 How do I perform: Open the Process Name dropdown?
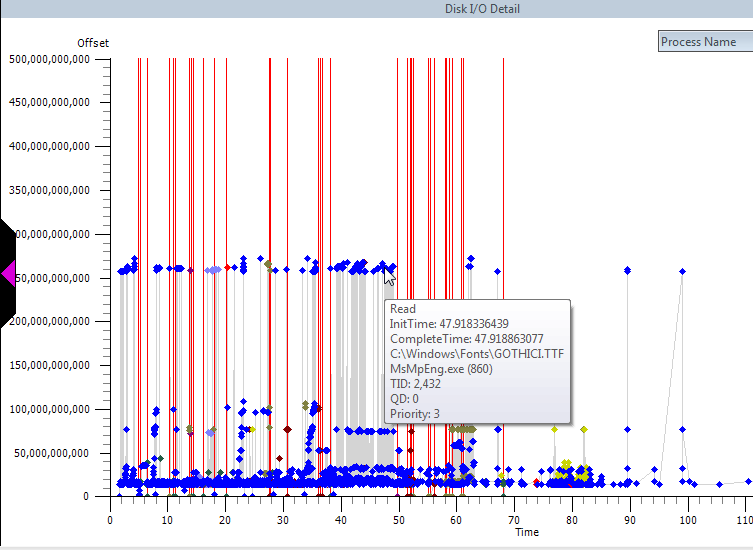705,42
